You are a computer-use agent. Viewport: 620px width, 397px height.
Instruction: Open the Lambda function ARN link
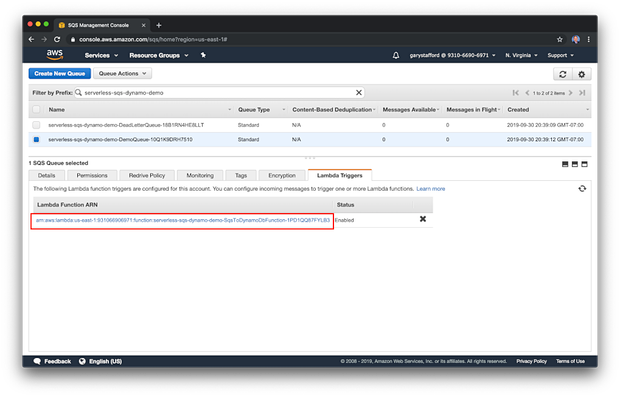(183, 220)
